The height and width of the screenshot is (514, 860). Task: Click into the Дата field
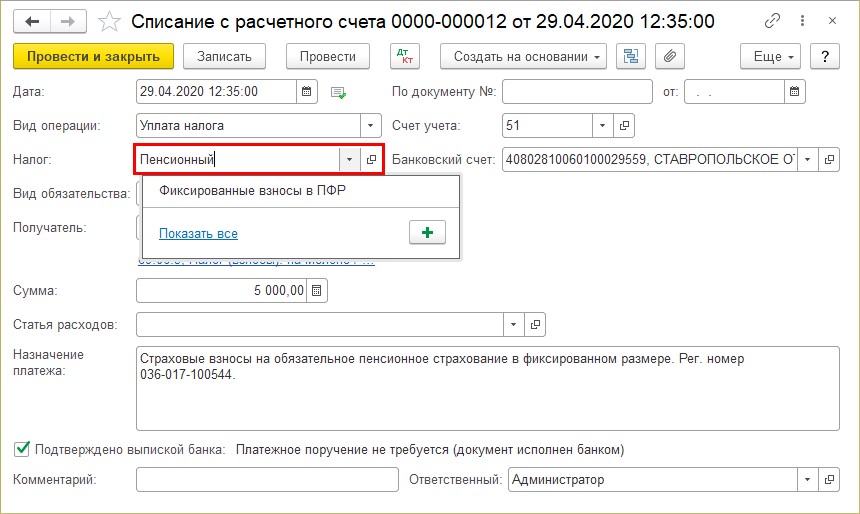click(216, 92)
